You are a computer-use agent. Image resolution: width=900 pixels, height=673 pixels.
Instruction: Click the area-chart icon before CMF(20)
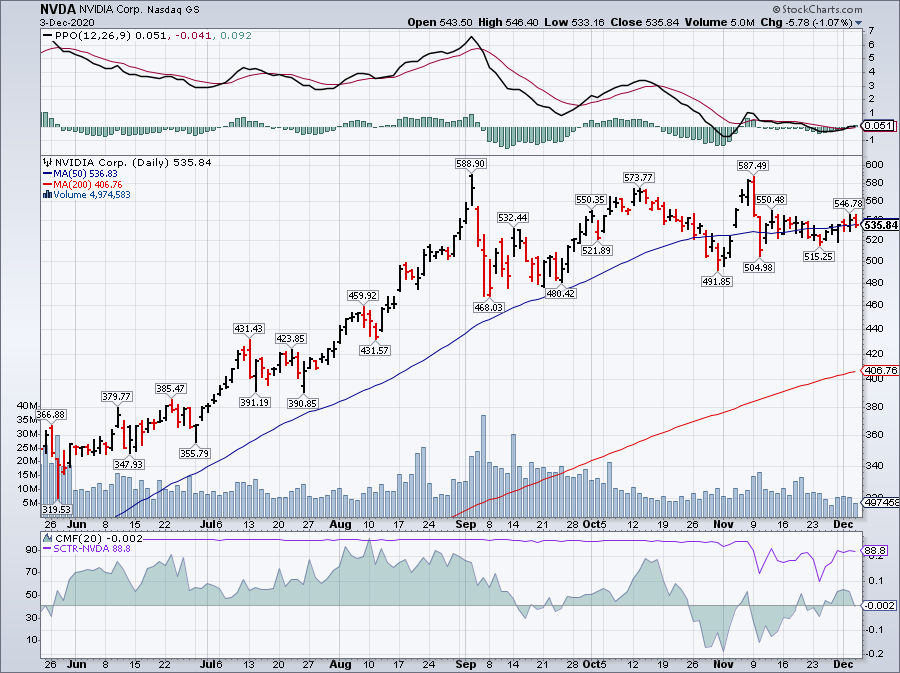coord(48,538)
